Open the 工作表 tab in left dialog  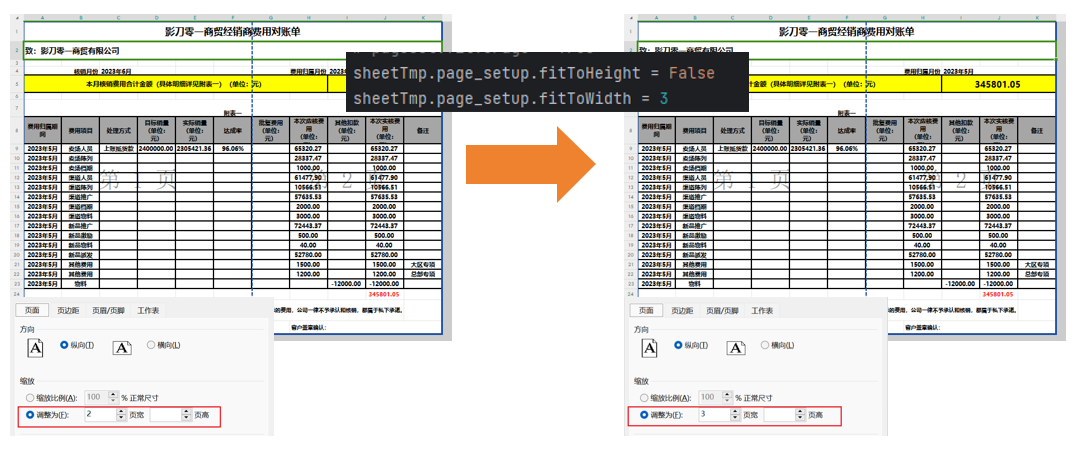148,311
